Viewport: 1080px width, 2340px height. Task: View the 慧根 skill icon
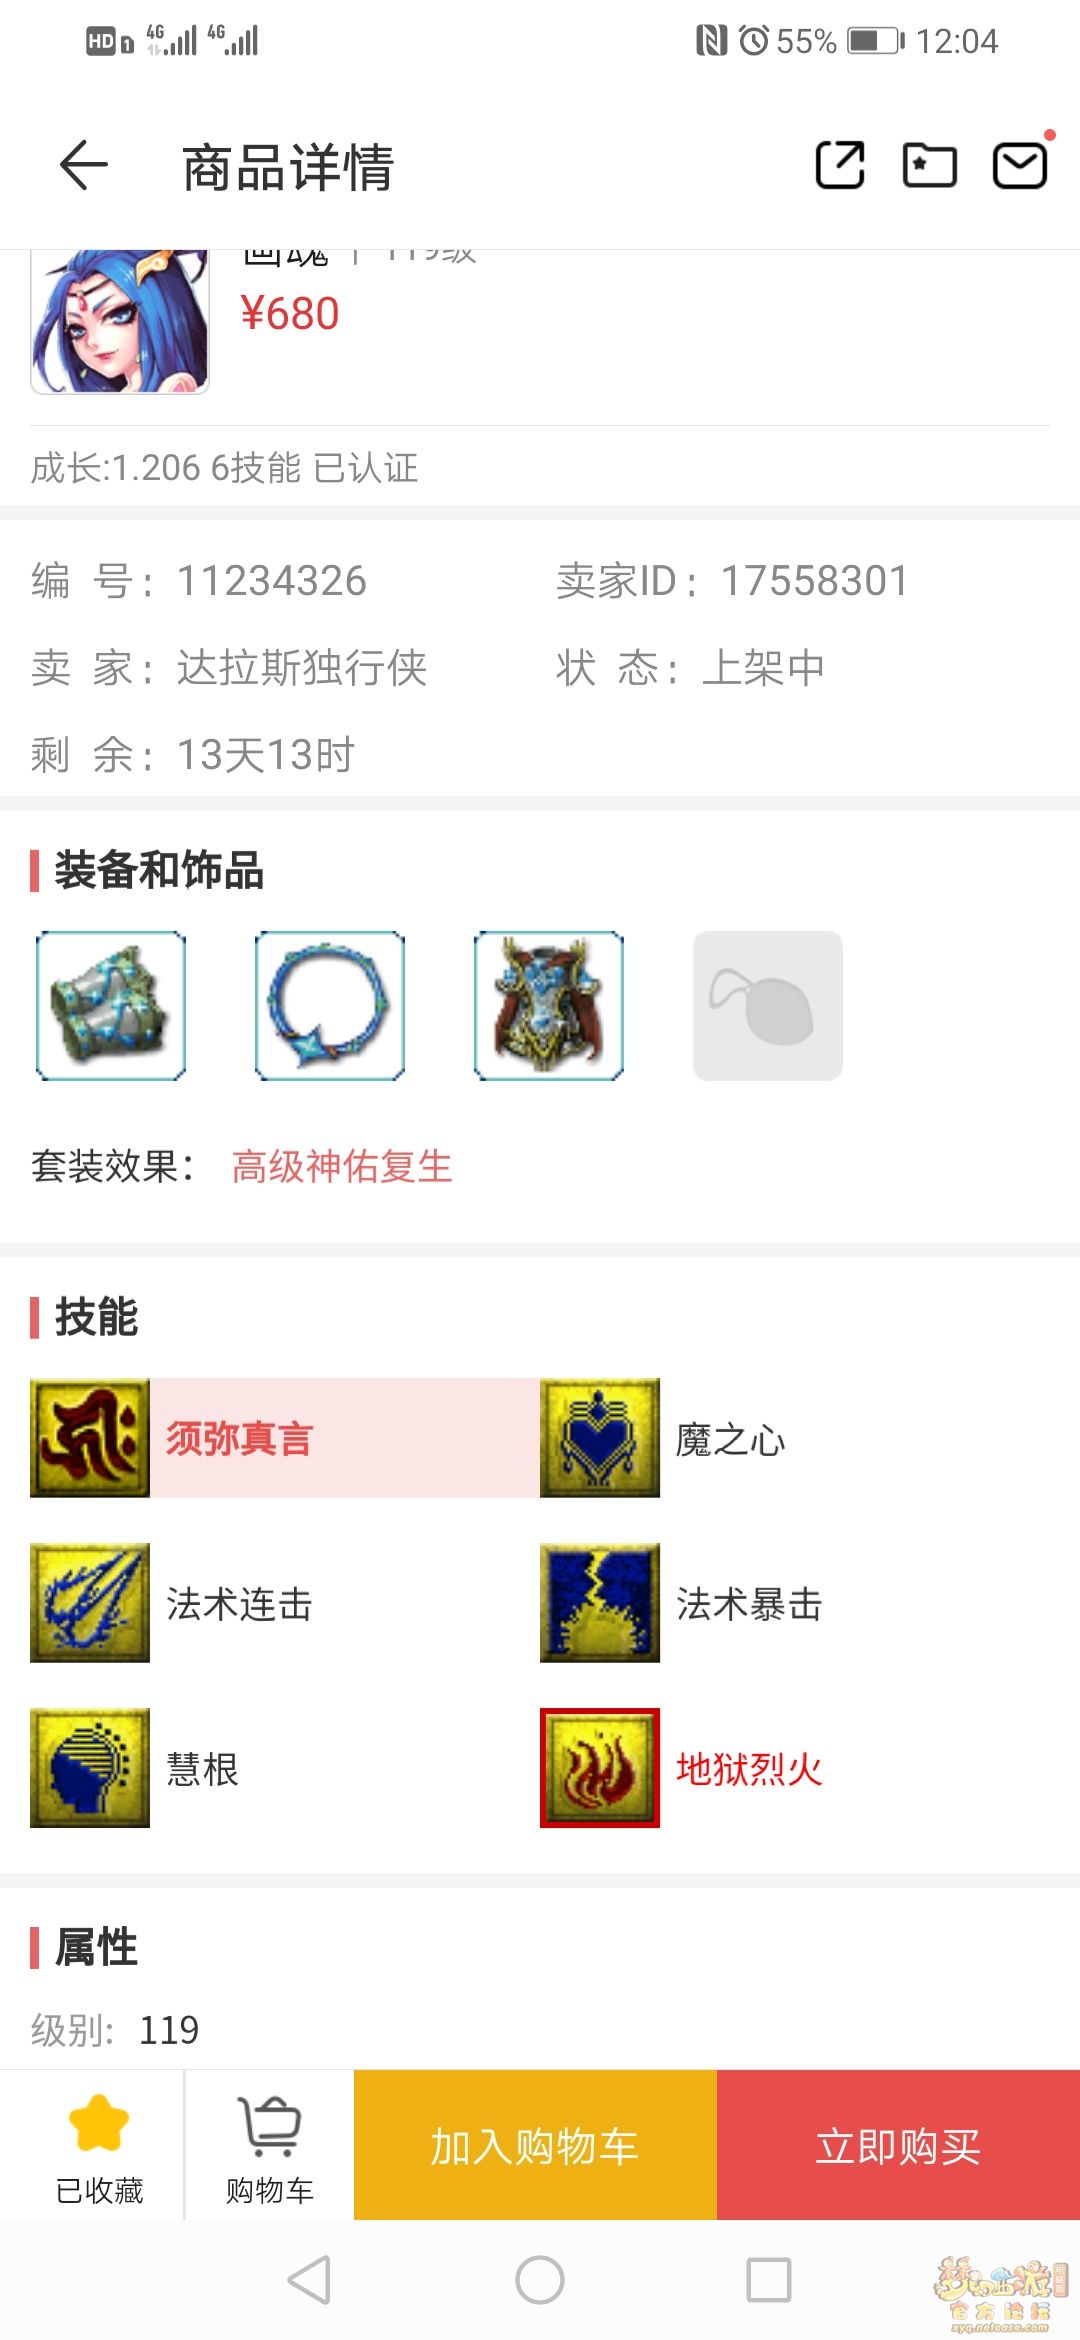[x=90, y=1768]
